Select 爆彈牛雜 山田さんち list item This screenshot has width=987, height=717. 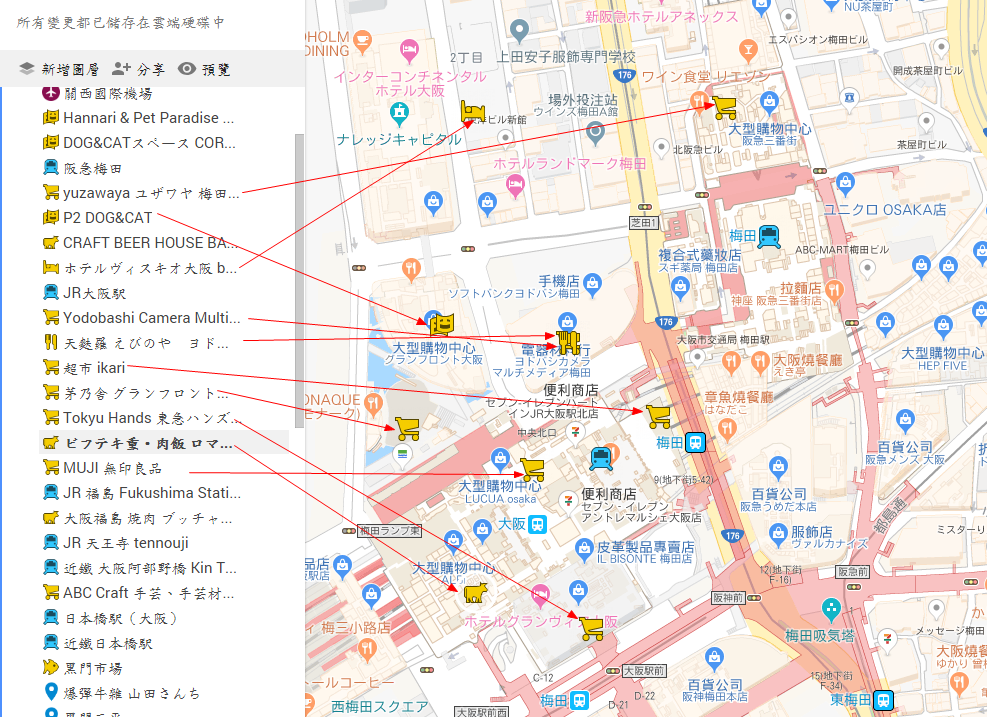pyautogui.click(x=121, y=693)
